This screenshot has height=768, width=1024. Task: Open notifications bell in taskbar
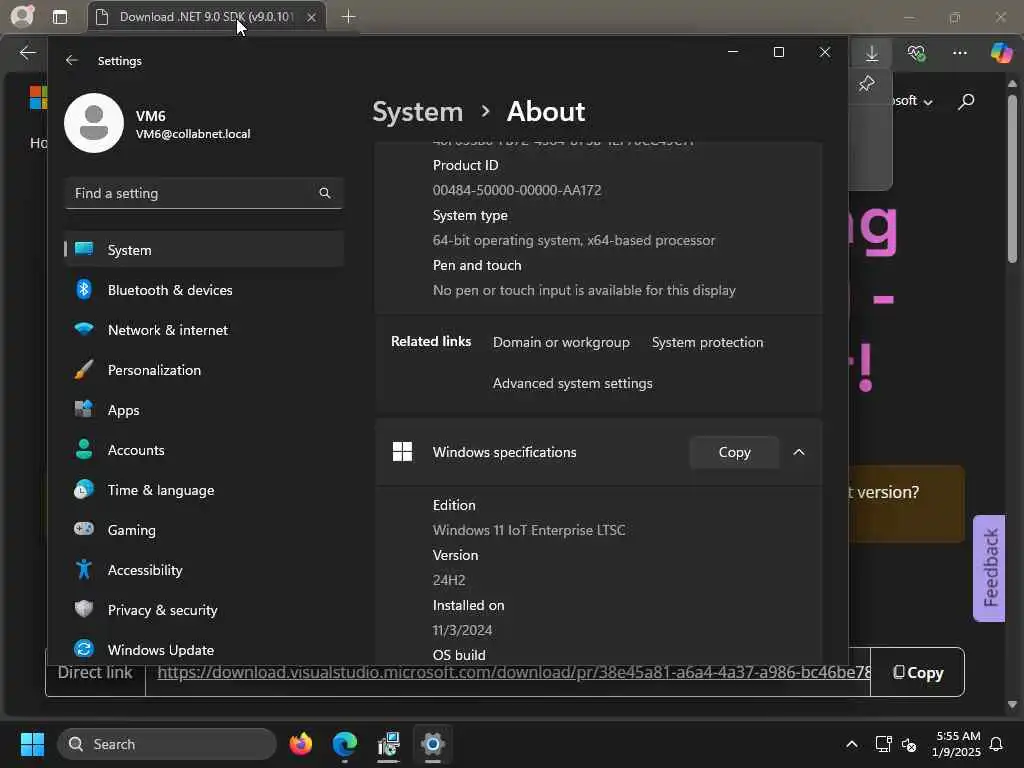pyautogui.click(x=997, y=744)
